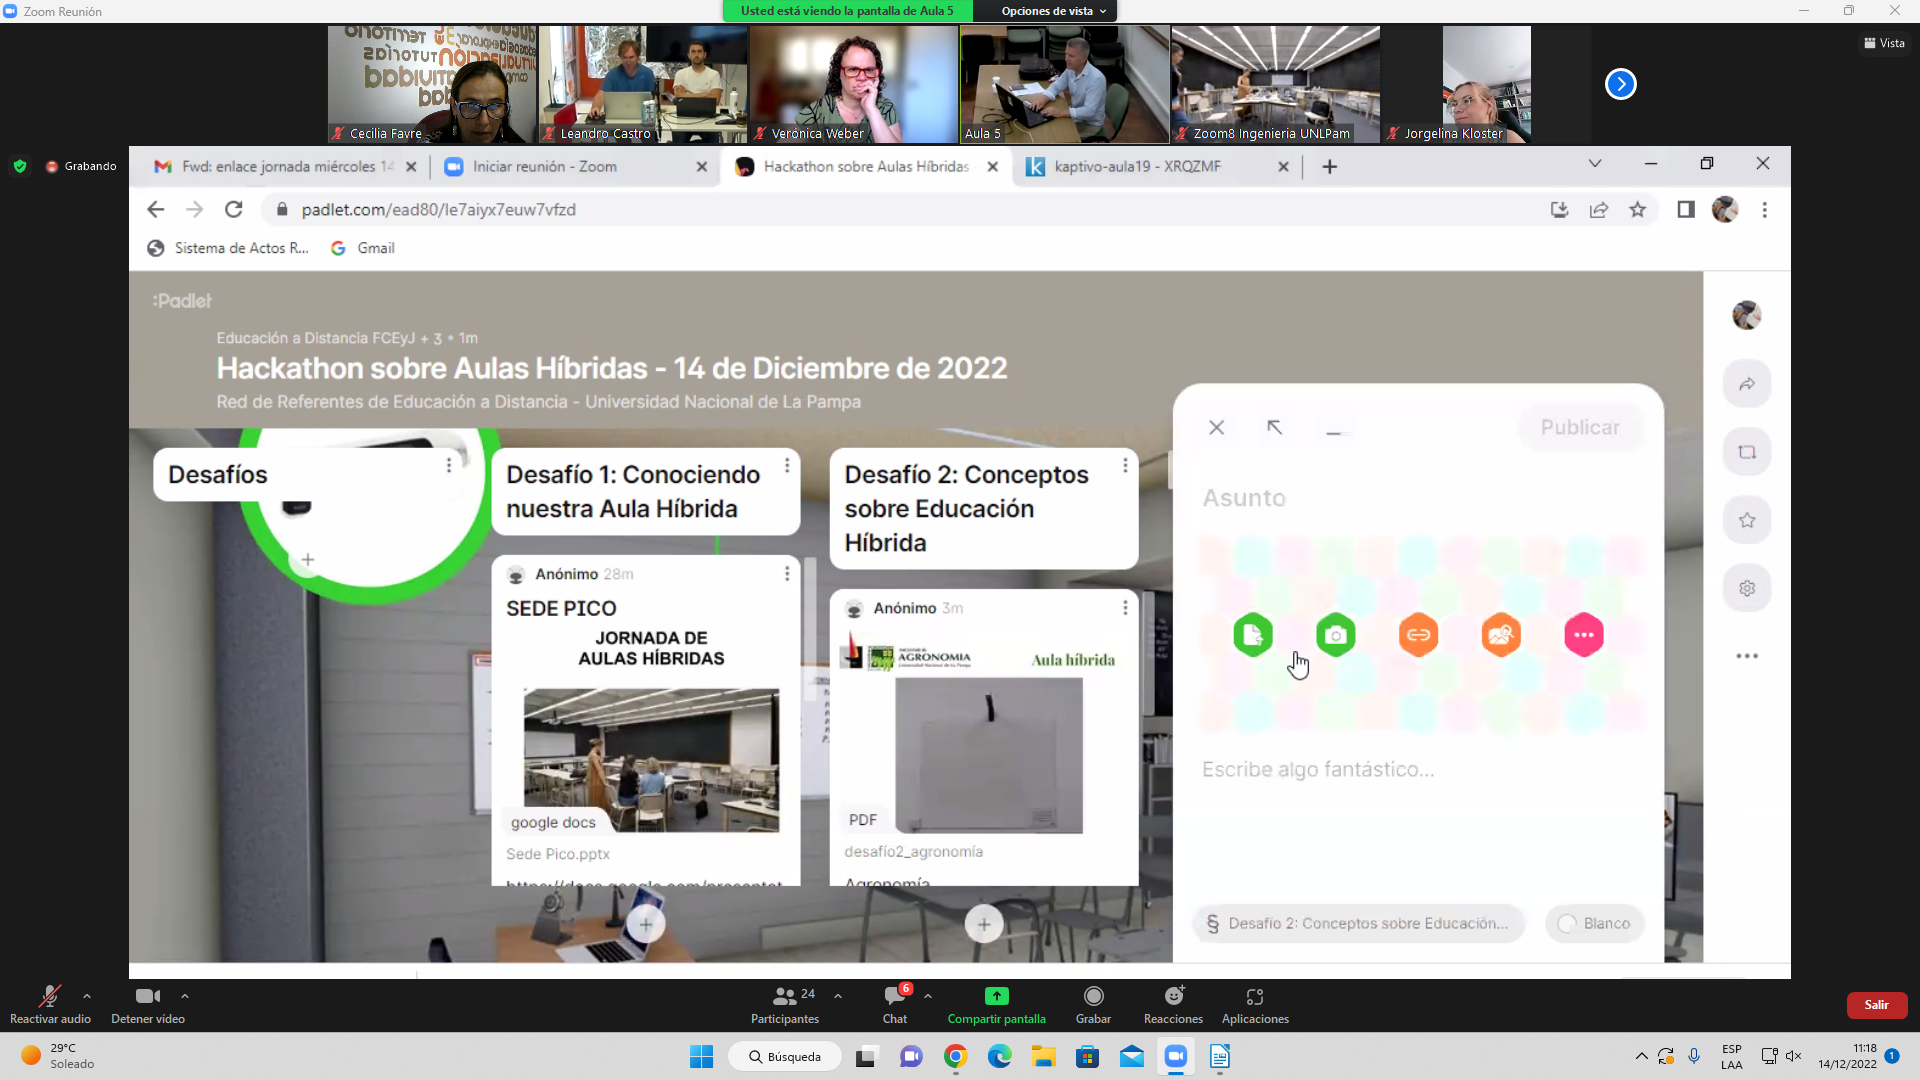Click the share page icon in address bar
This screenshot has width=1920, height=1080.
coord(1598,209)
